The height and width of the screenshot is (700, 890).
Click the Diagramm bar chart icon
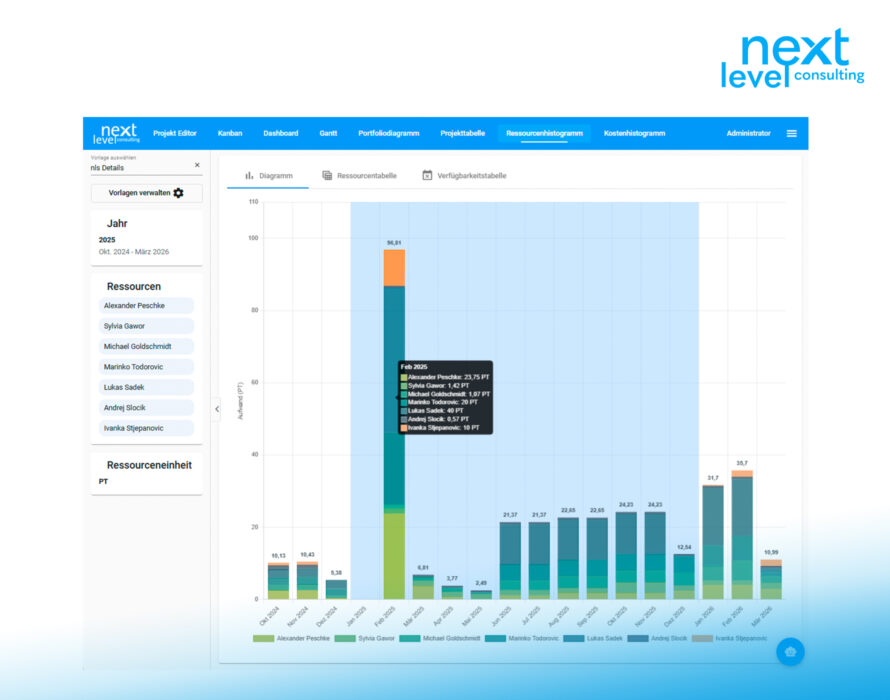pyautogui.click(x=249, y=175)
